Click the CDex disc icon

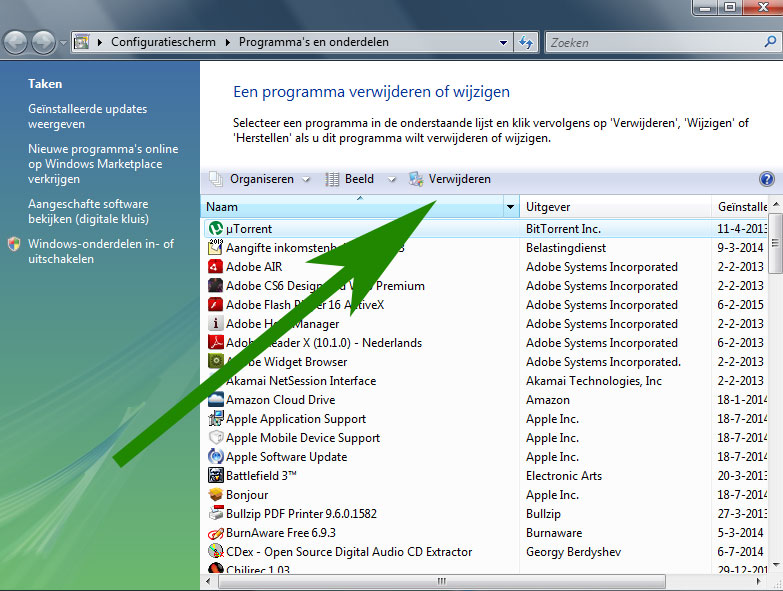[215, 552]
